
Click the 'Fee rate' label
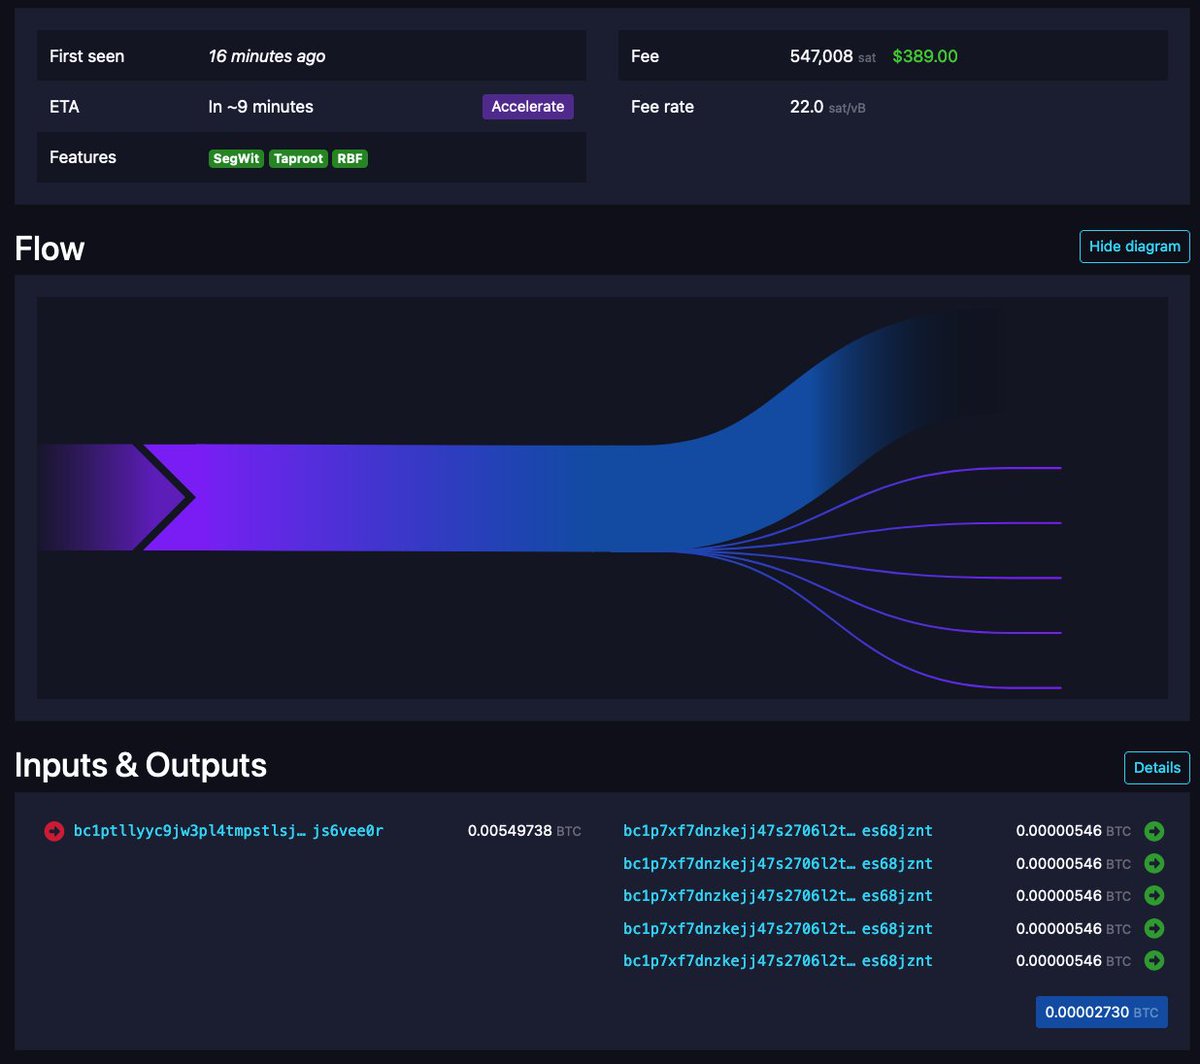(662, 107)
